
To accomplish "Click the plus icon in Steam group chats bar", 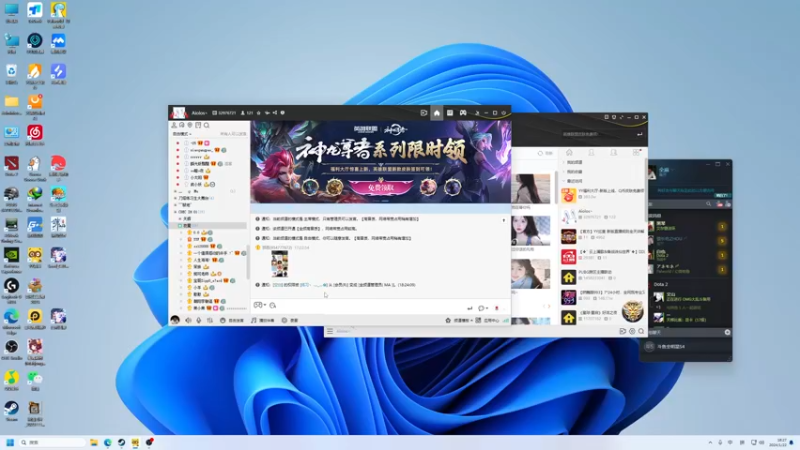I will [x=727, y=332].
